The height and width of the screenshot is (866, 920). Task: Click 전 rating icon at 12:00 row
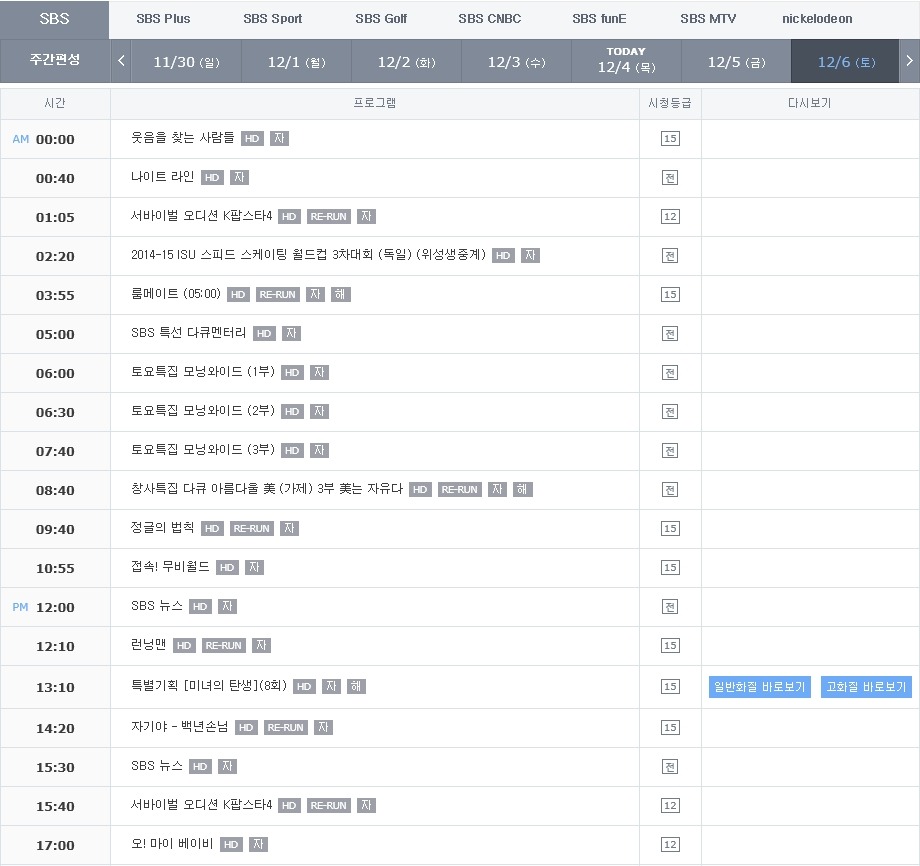point(670,606)
